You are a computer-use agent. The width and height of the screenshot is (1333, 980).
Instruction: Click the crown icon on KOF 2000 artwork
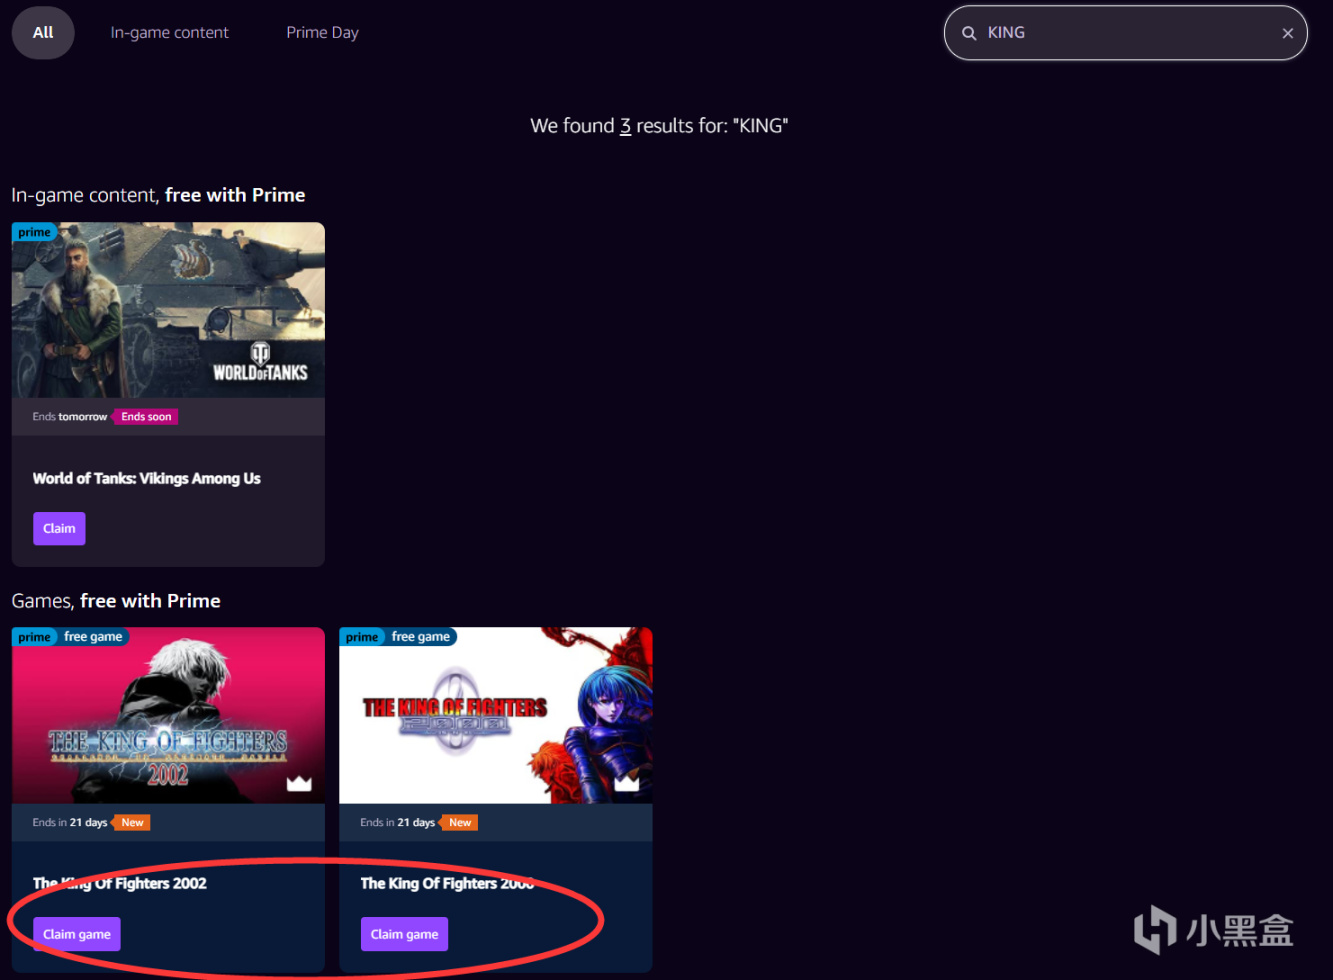pos(627,783)
